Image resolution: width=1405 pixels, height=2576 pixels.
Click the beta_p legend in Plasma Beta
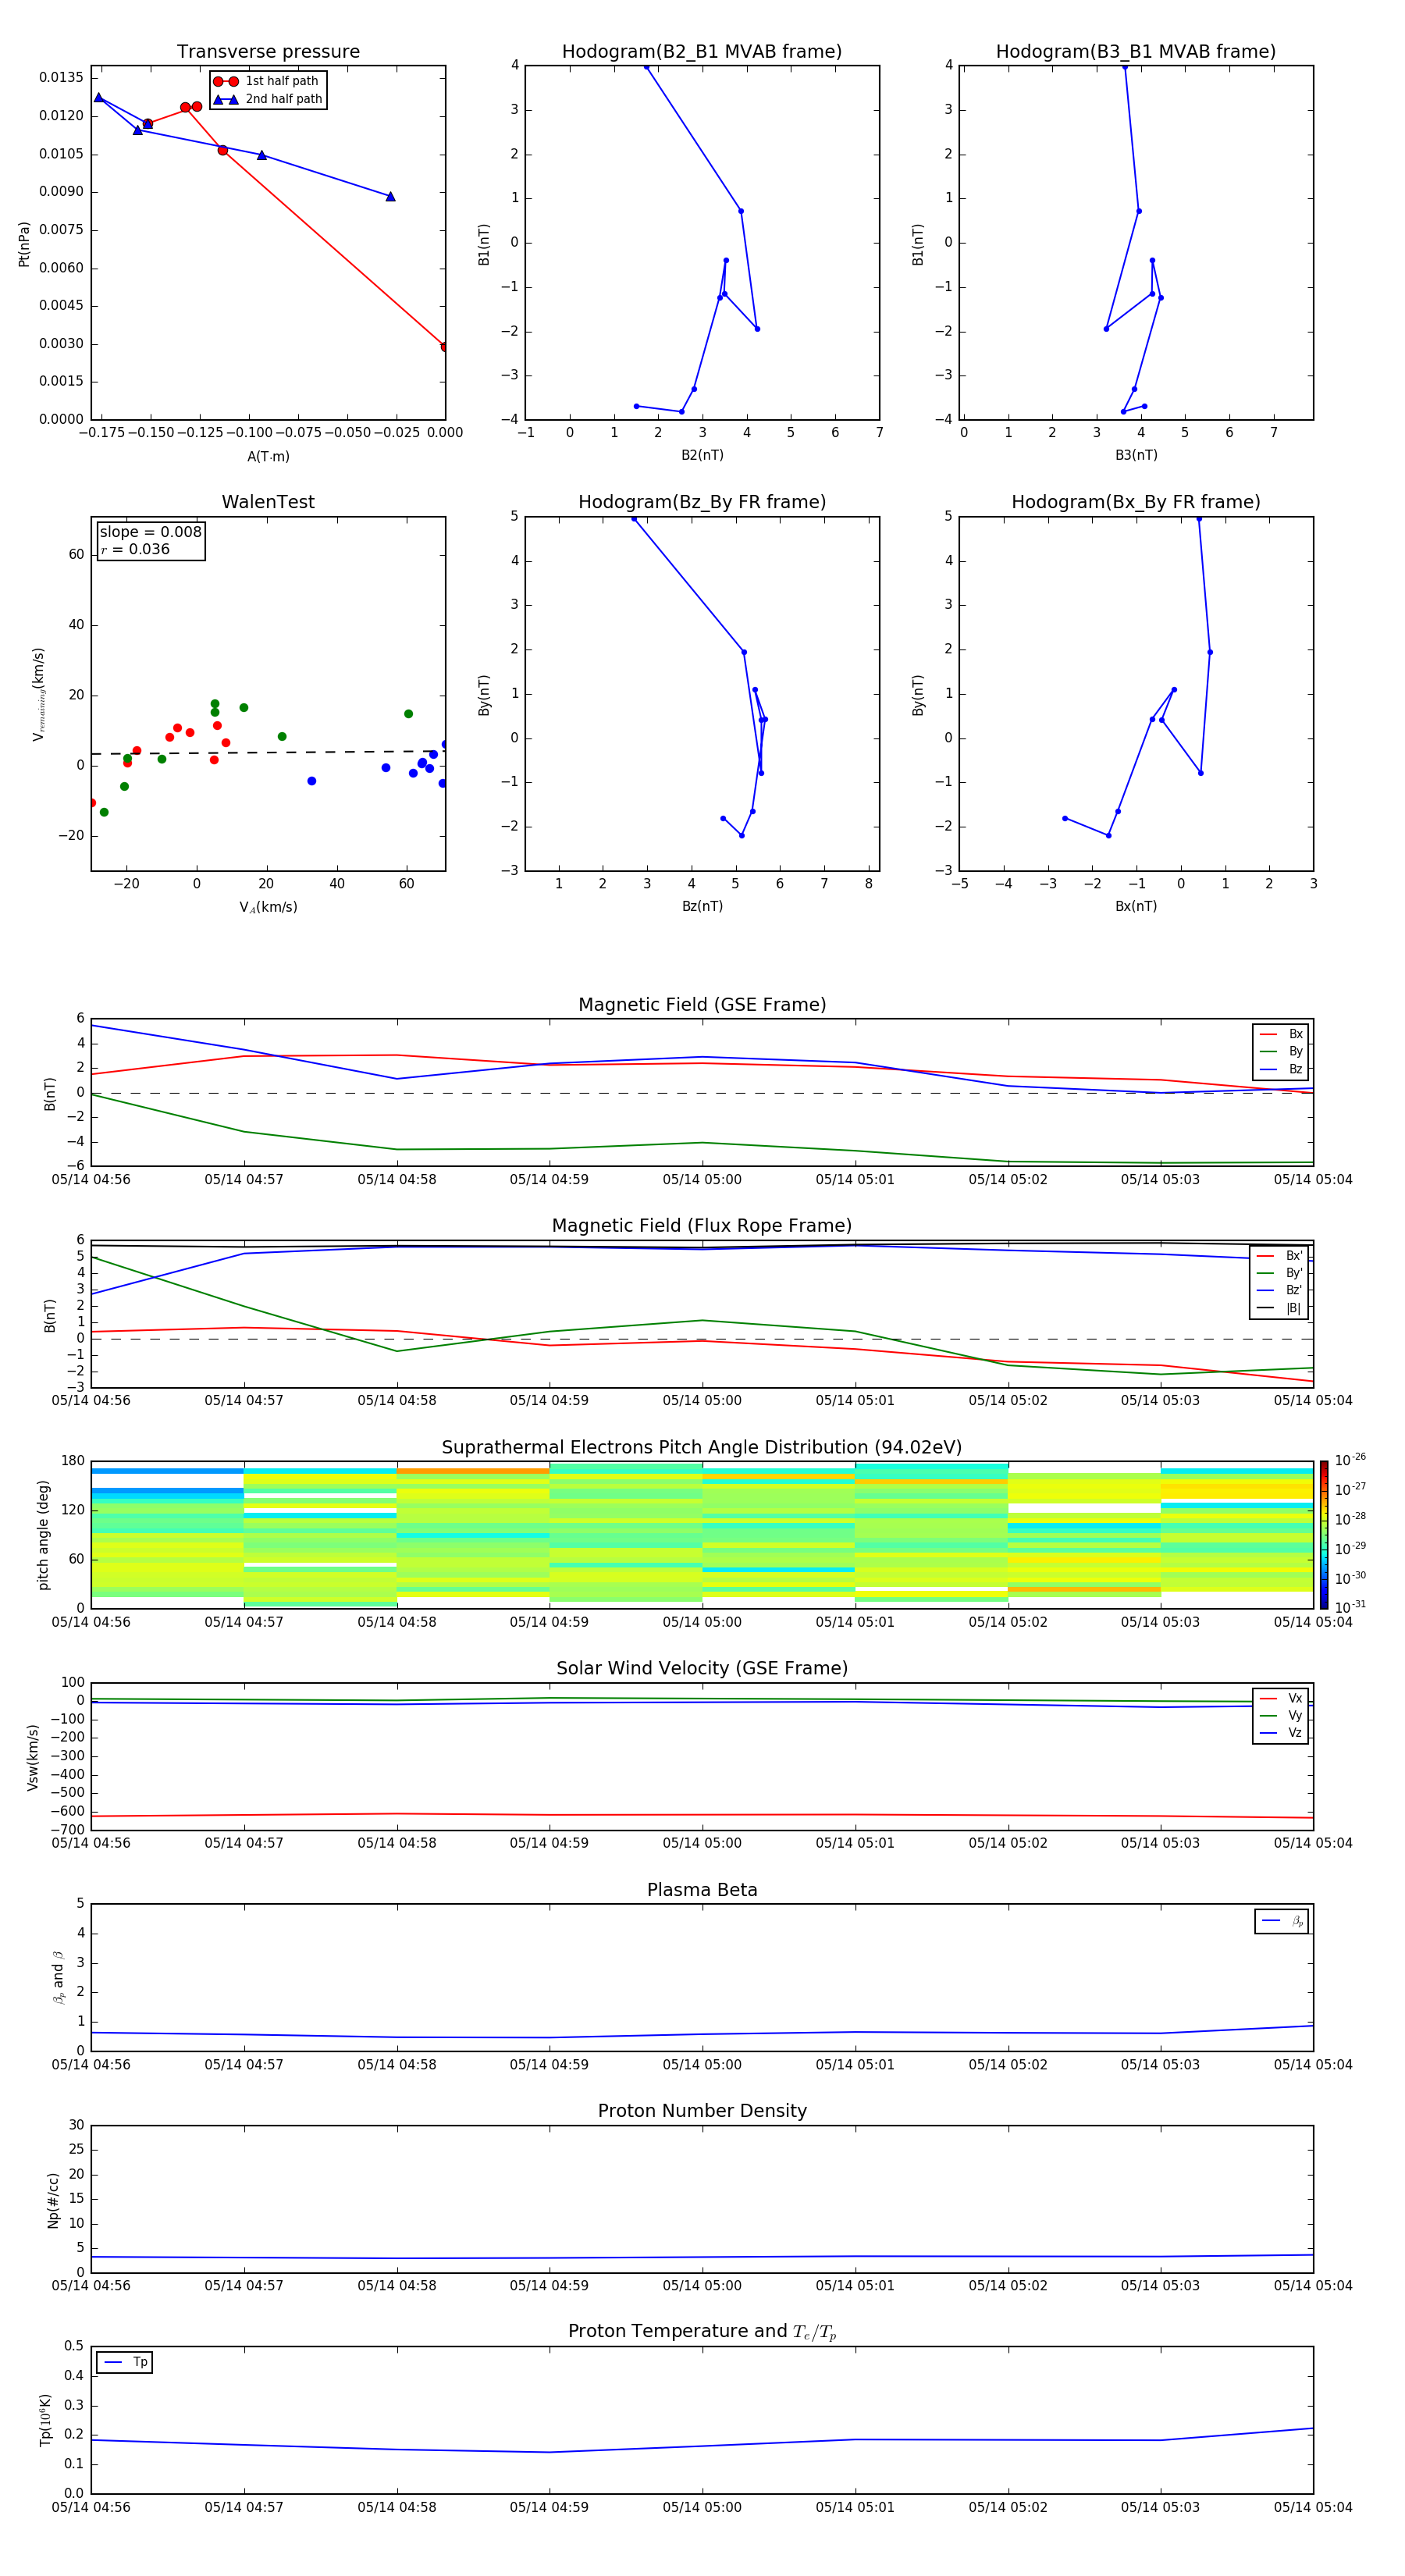[x=1282, y=1921]
